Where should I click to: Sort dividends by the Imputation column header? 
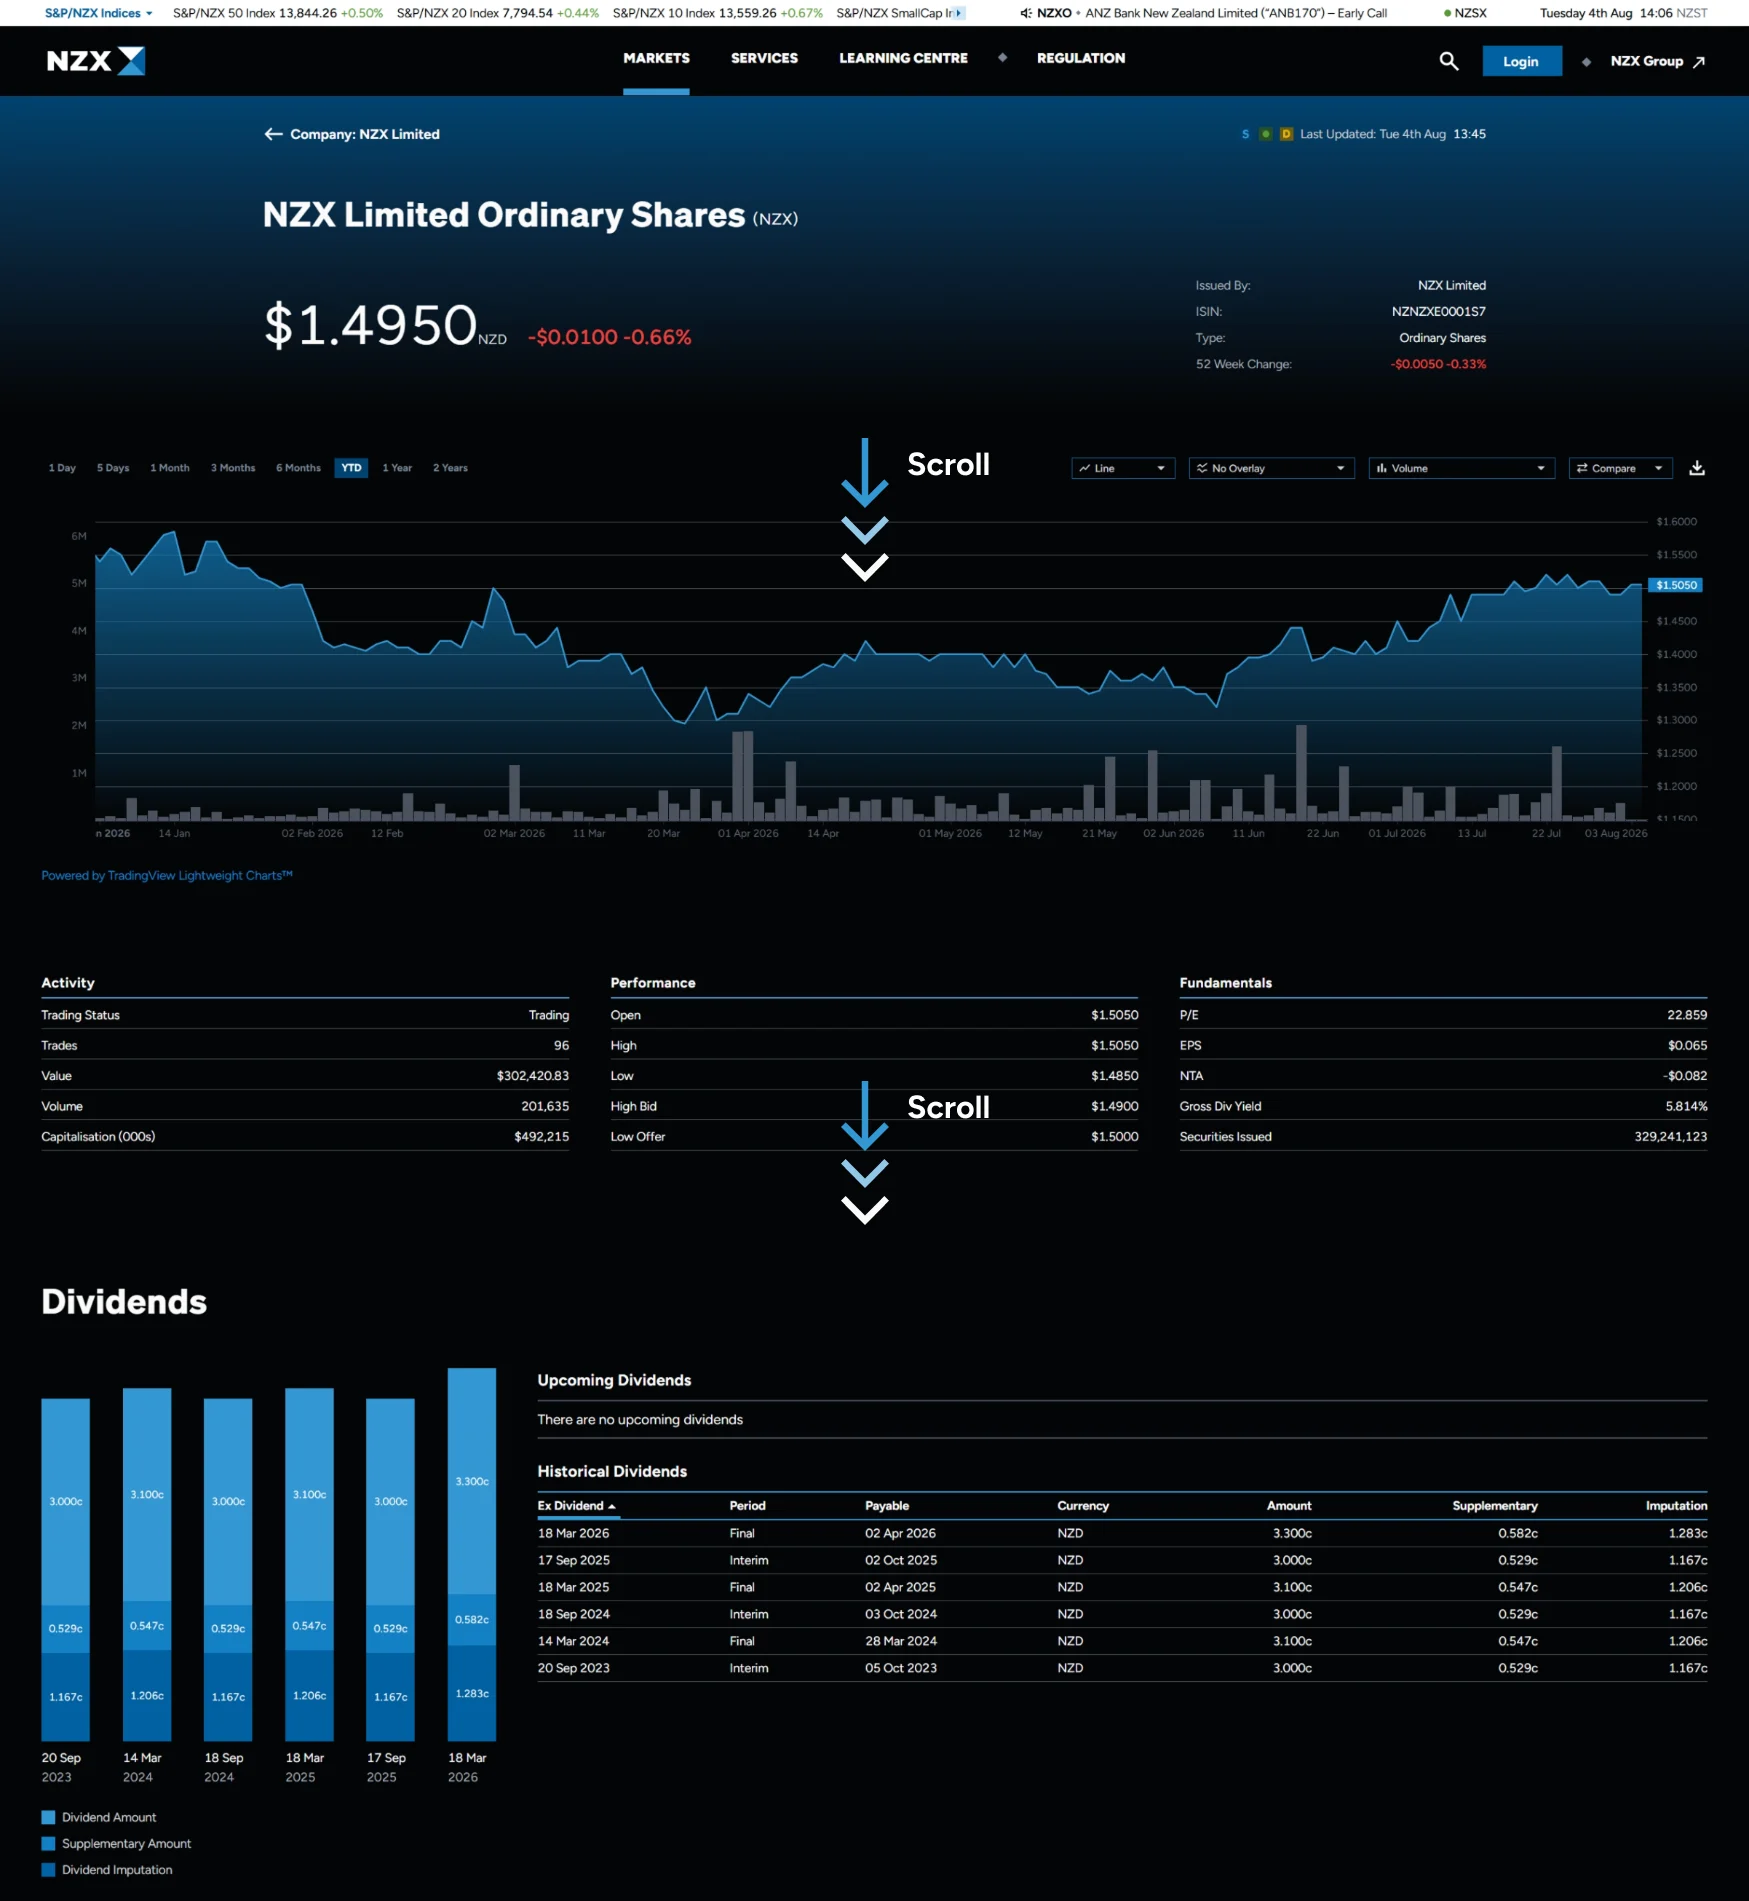(x=1676, y=1505)
